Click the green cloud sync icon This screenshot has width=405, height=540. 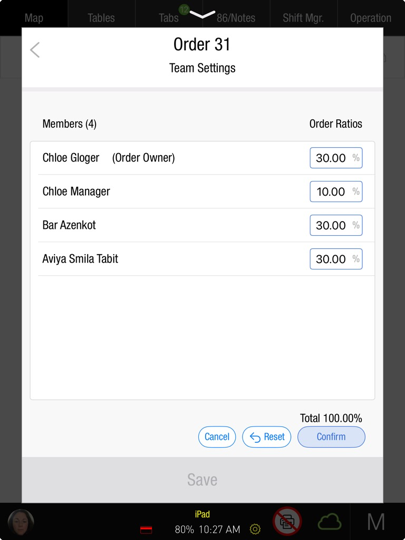329,522
